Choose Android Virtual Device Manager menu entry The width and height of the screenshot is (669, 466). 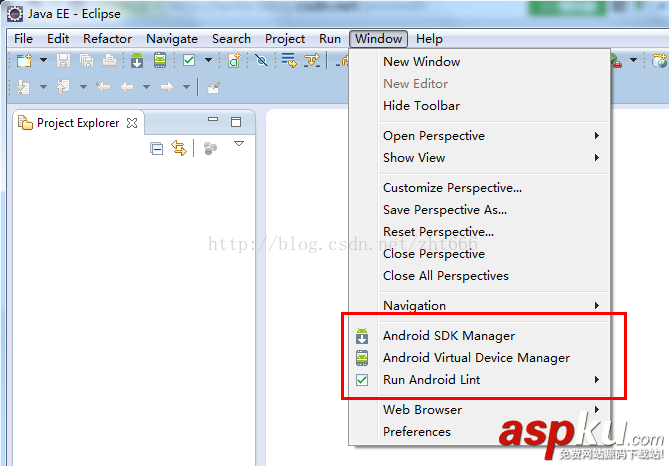[480, 358]
